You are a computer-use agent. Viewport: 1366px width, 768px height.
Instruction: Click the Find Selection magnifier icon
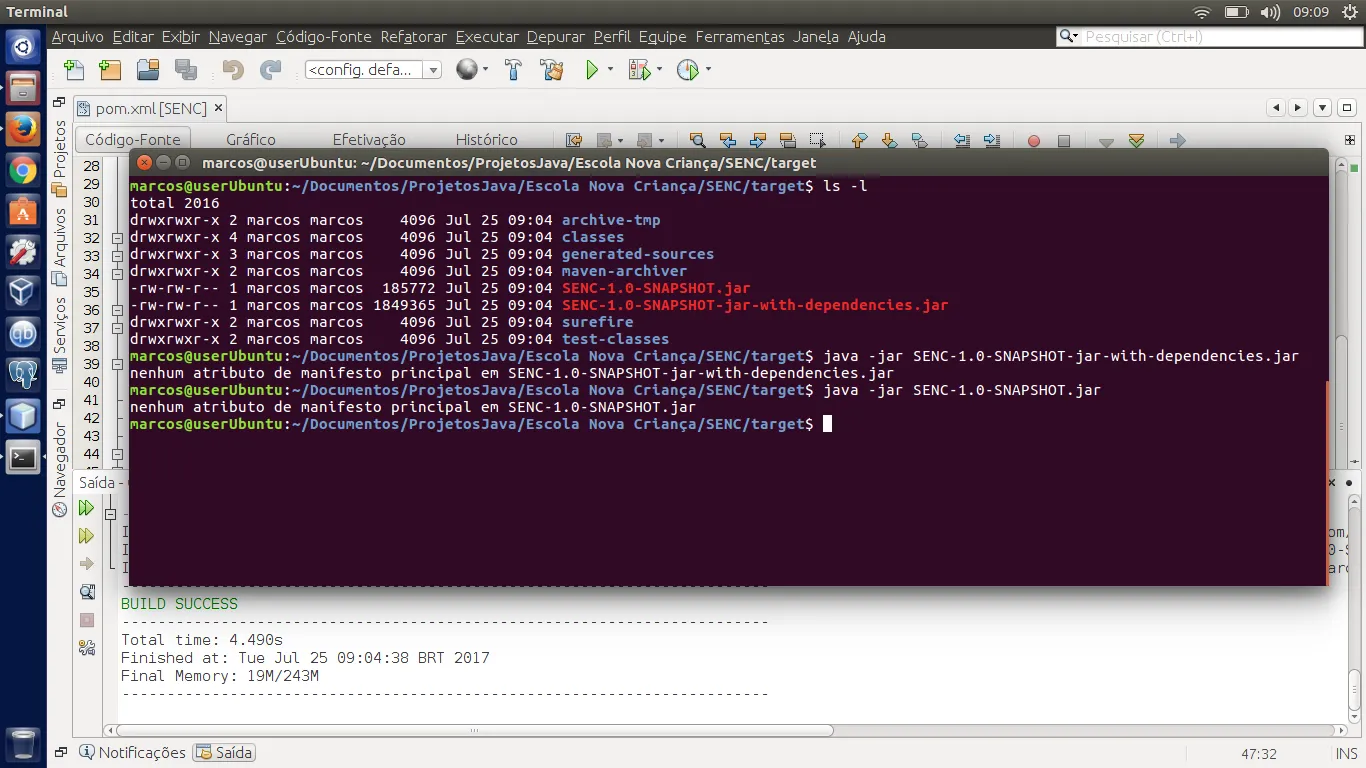click(698, 141)
